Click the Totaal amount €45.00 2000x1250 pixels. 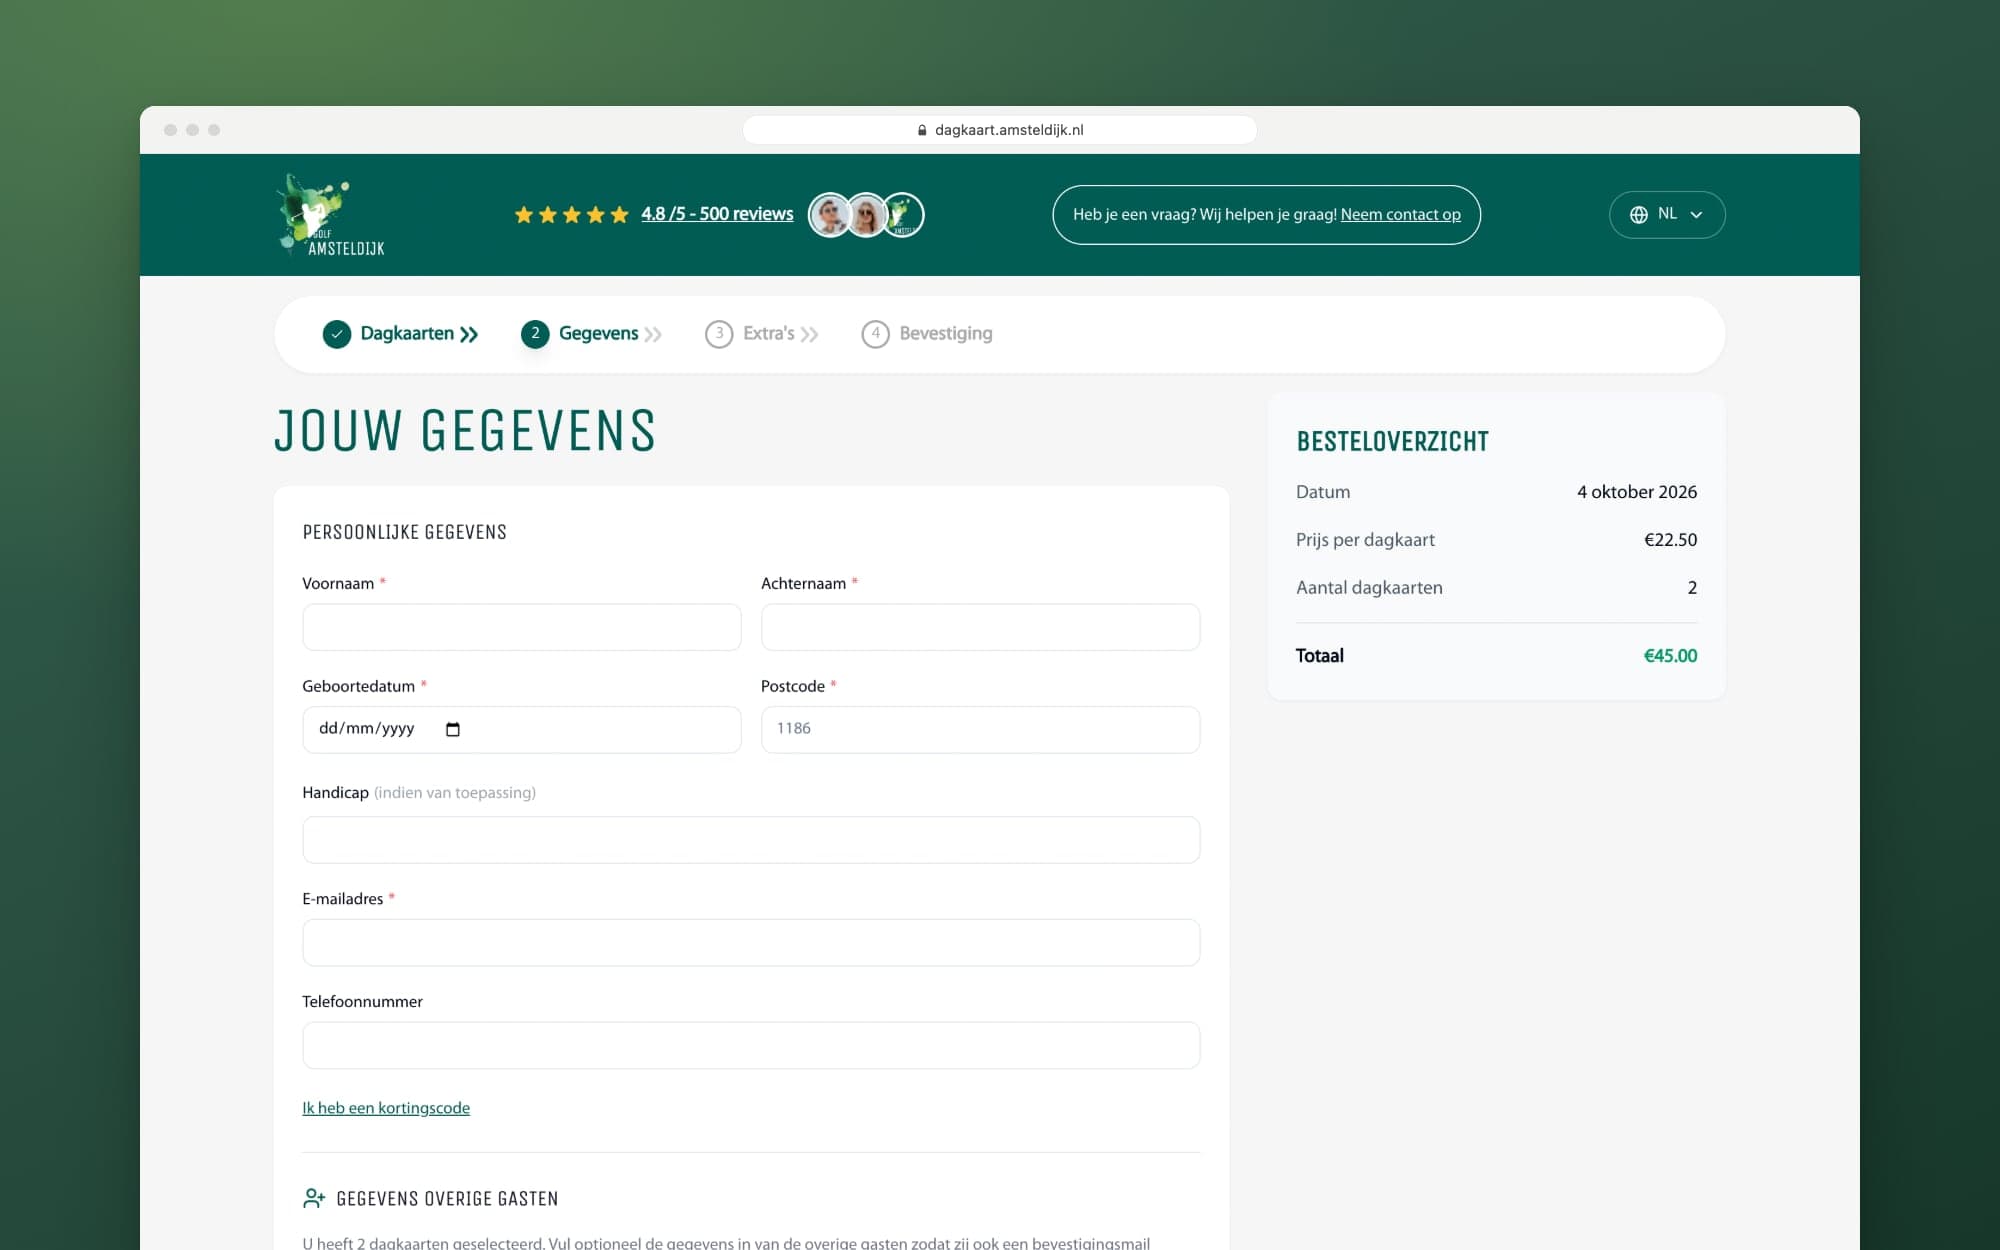point(1670,656)
